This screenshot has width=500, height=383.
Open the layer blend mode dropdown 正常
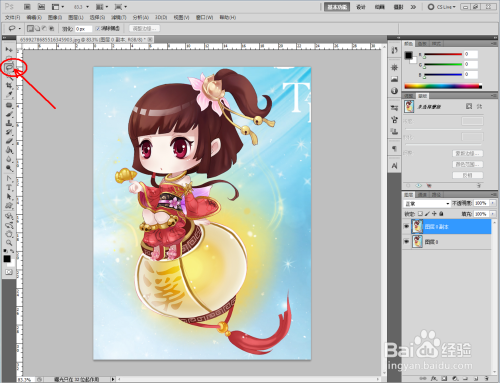click(x=427, y=203)
